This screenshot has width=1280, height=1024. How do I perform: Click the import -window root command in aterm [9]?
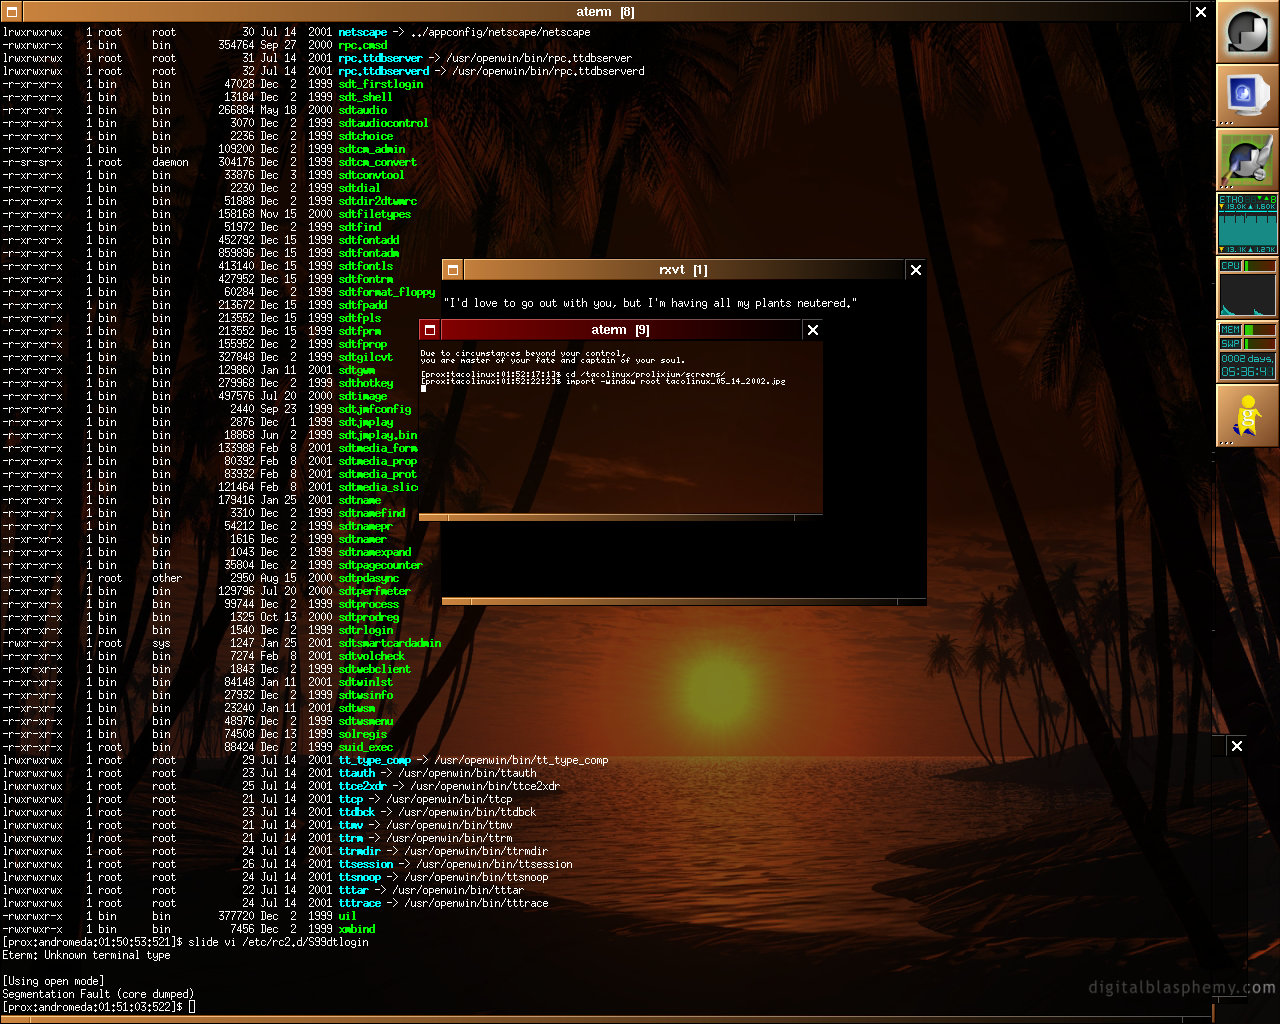[x=676, y=381]
